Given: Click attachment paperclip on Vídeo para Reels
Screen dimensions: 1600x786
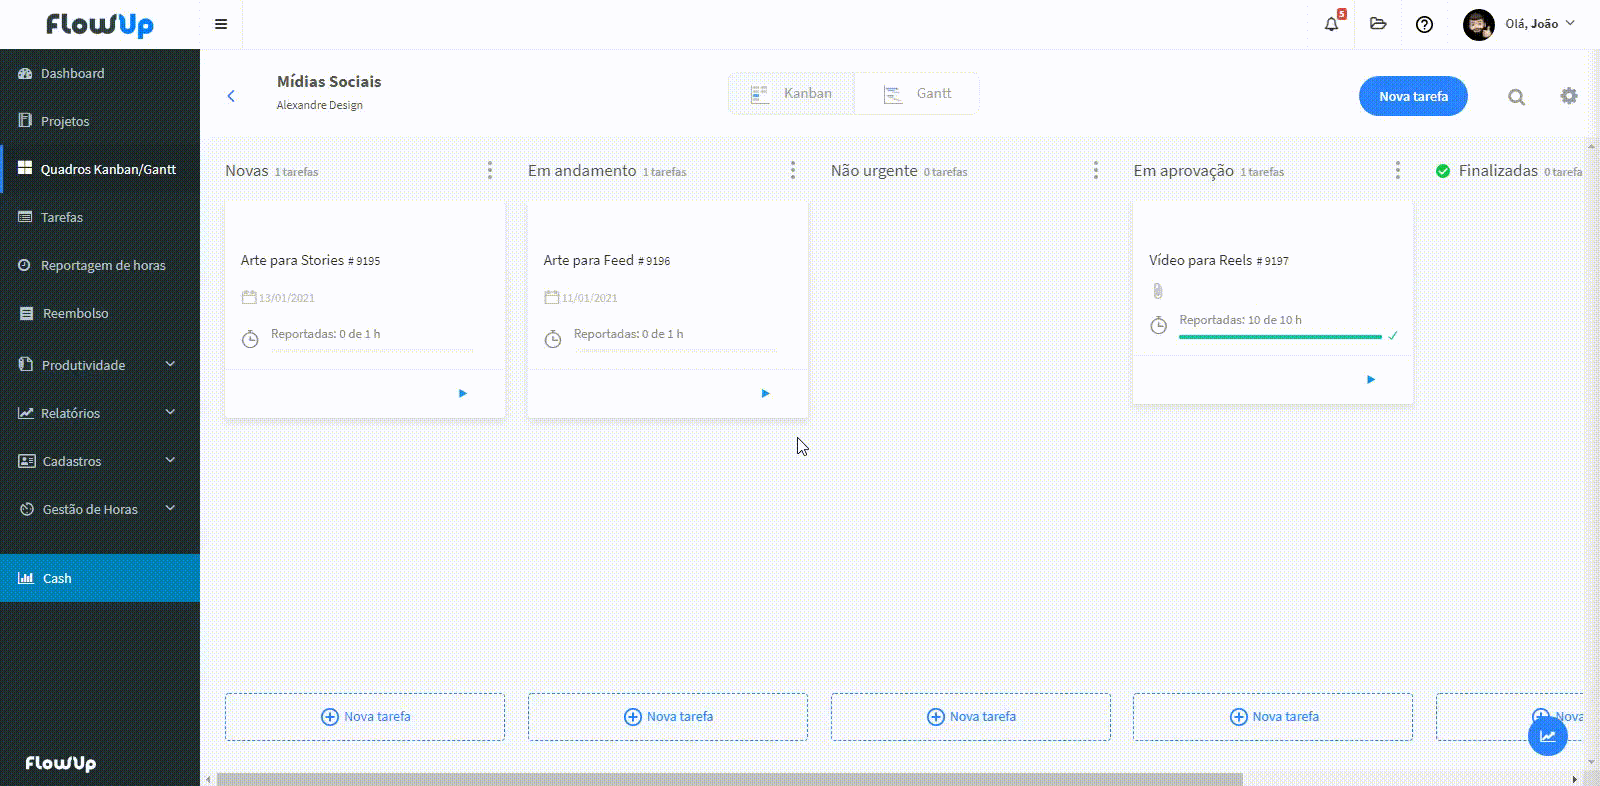Looking at the screenshot, I should [x=1157, y=291].
